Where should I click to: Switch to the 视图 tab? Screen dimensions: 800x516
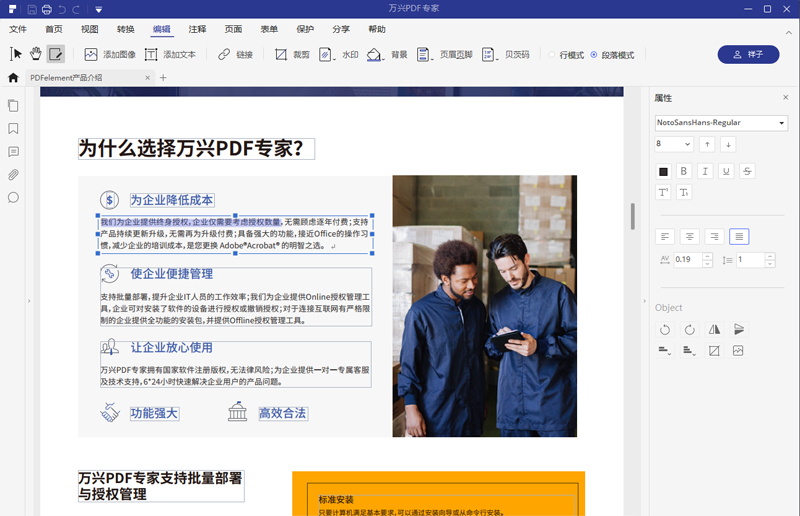(89, 29)
